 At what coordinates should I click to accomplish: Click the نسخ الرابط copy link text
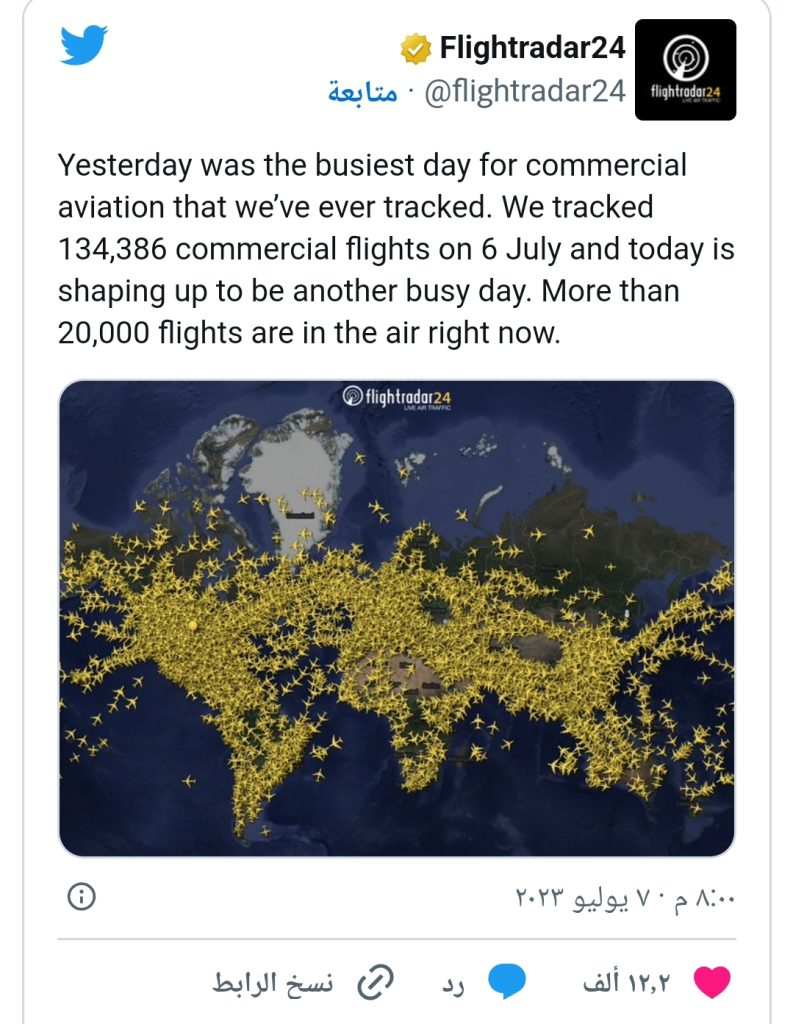273,982
